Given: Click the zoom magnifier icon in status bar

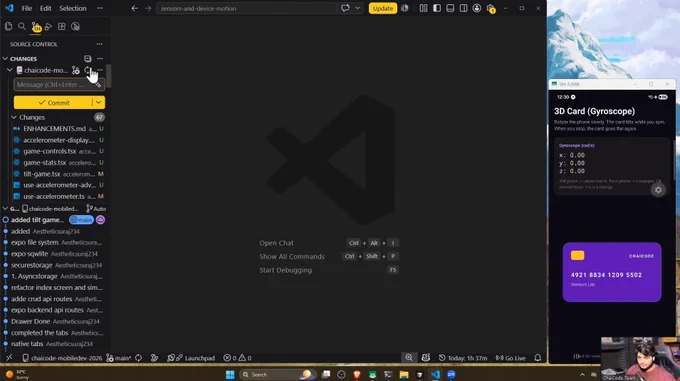Looking at the screenshot, I should coord(409,358).
